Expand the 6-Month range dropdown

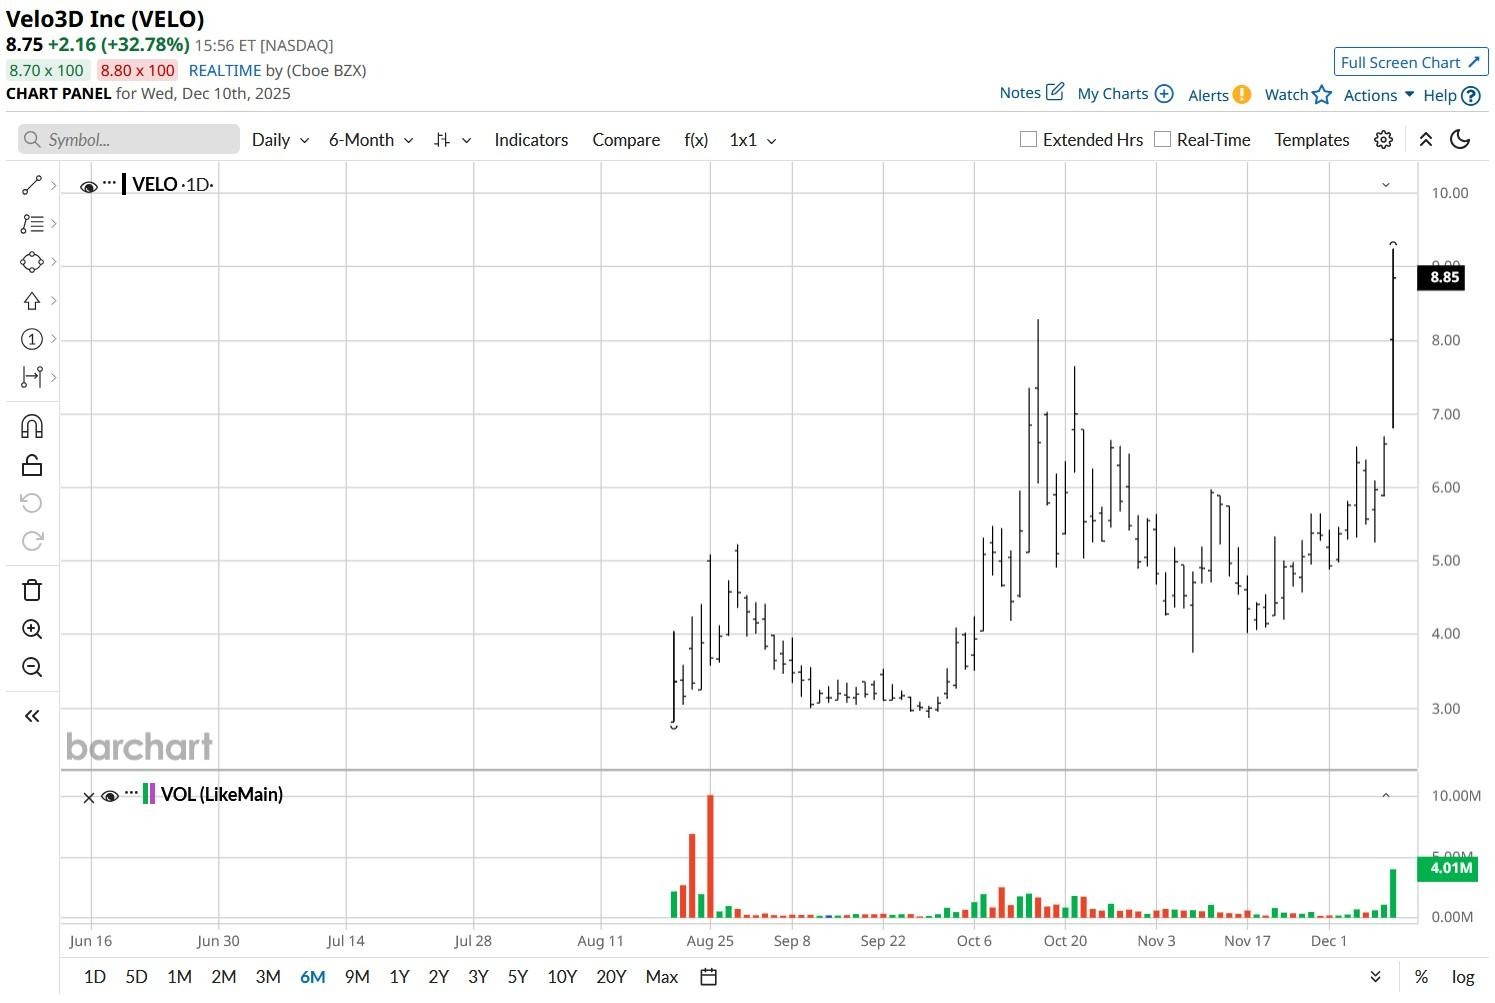coord(368,139)
